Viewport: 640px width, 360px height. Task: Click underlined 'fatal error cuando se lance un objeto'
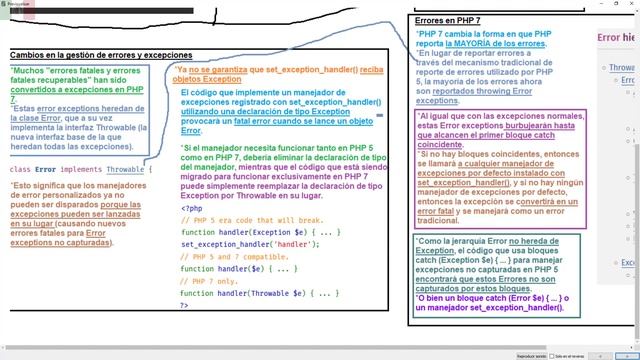[303, 121]
